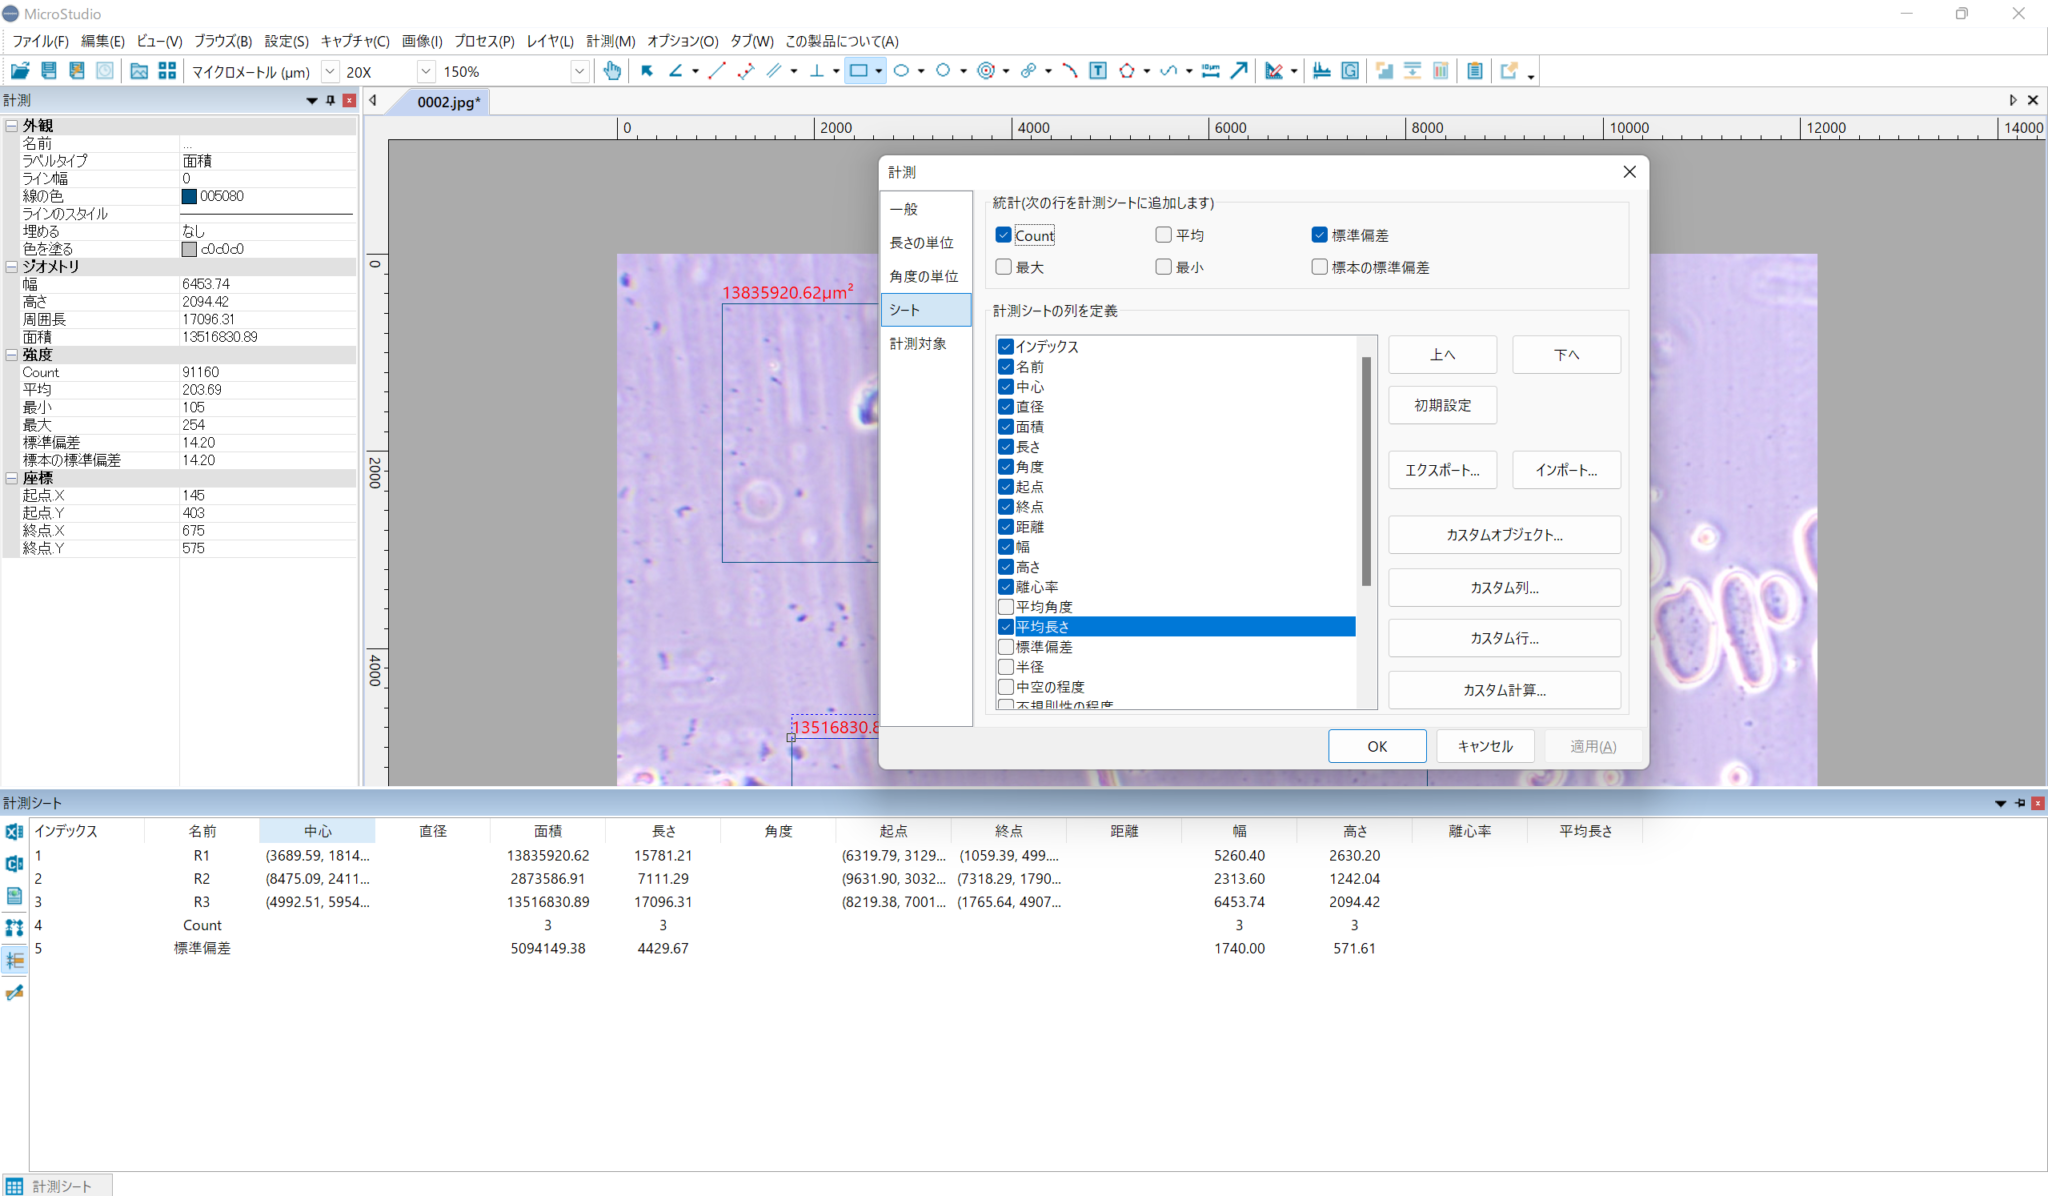Click the Excel export icon in sheet panel
The image size is (2048, 1196).
(14, 832)
